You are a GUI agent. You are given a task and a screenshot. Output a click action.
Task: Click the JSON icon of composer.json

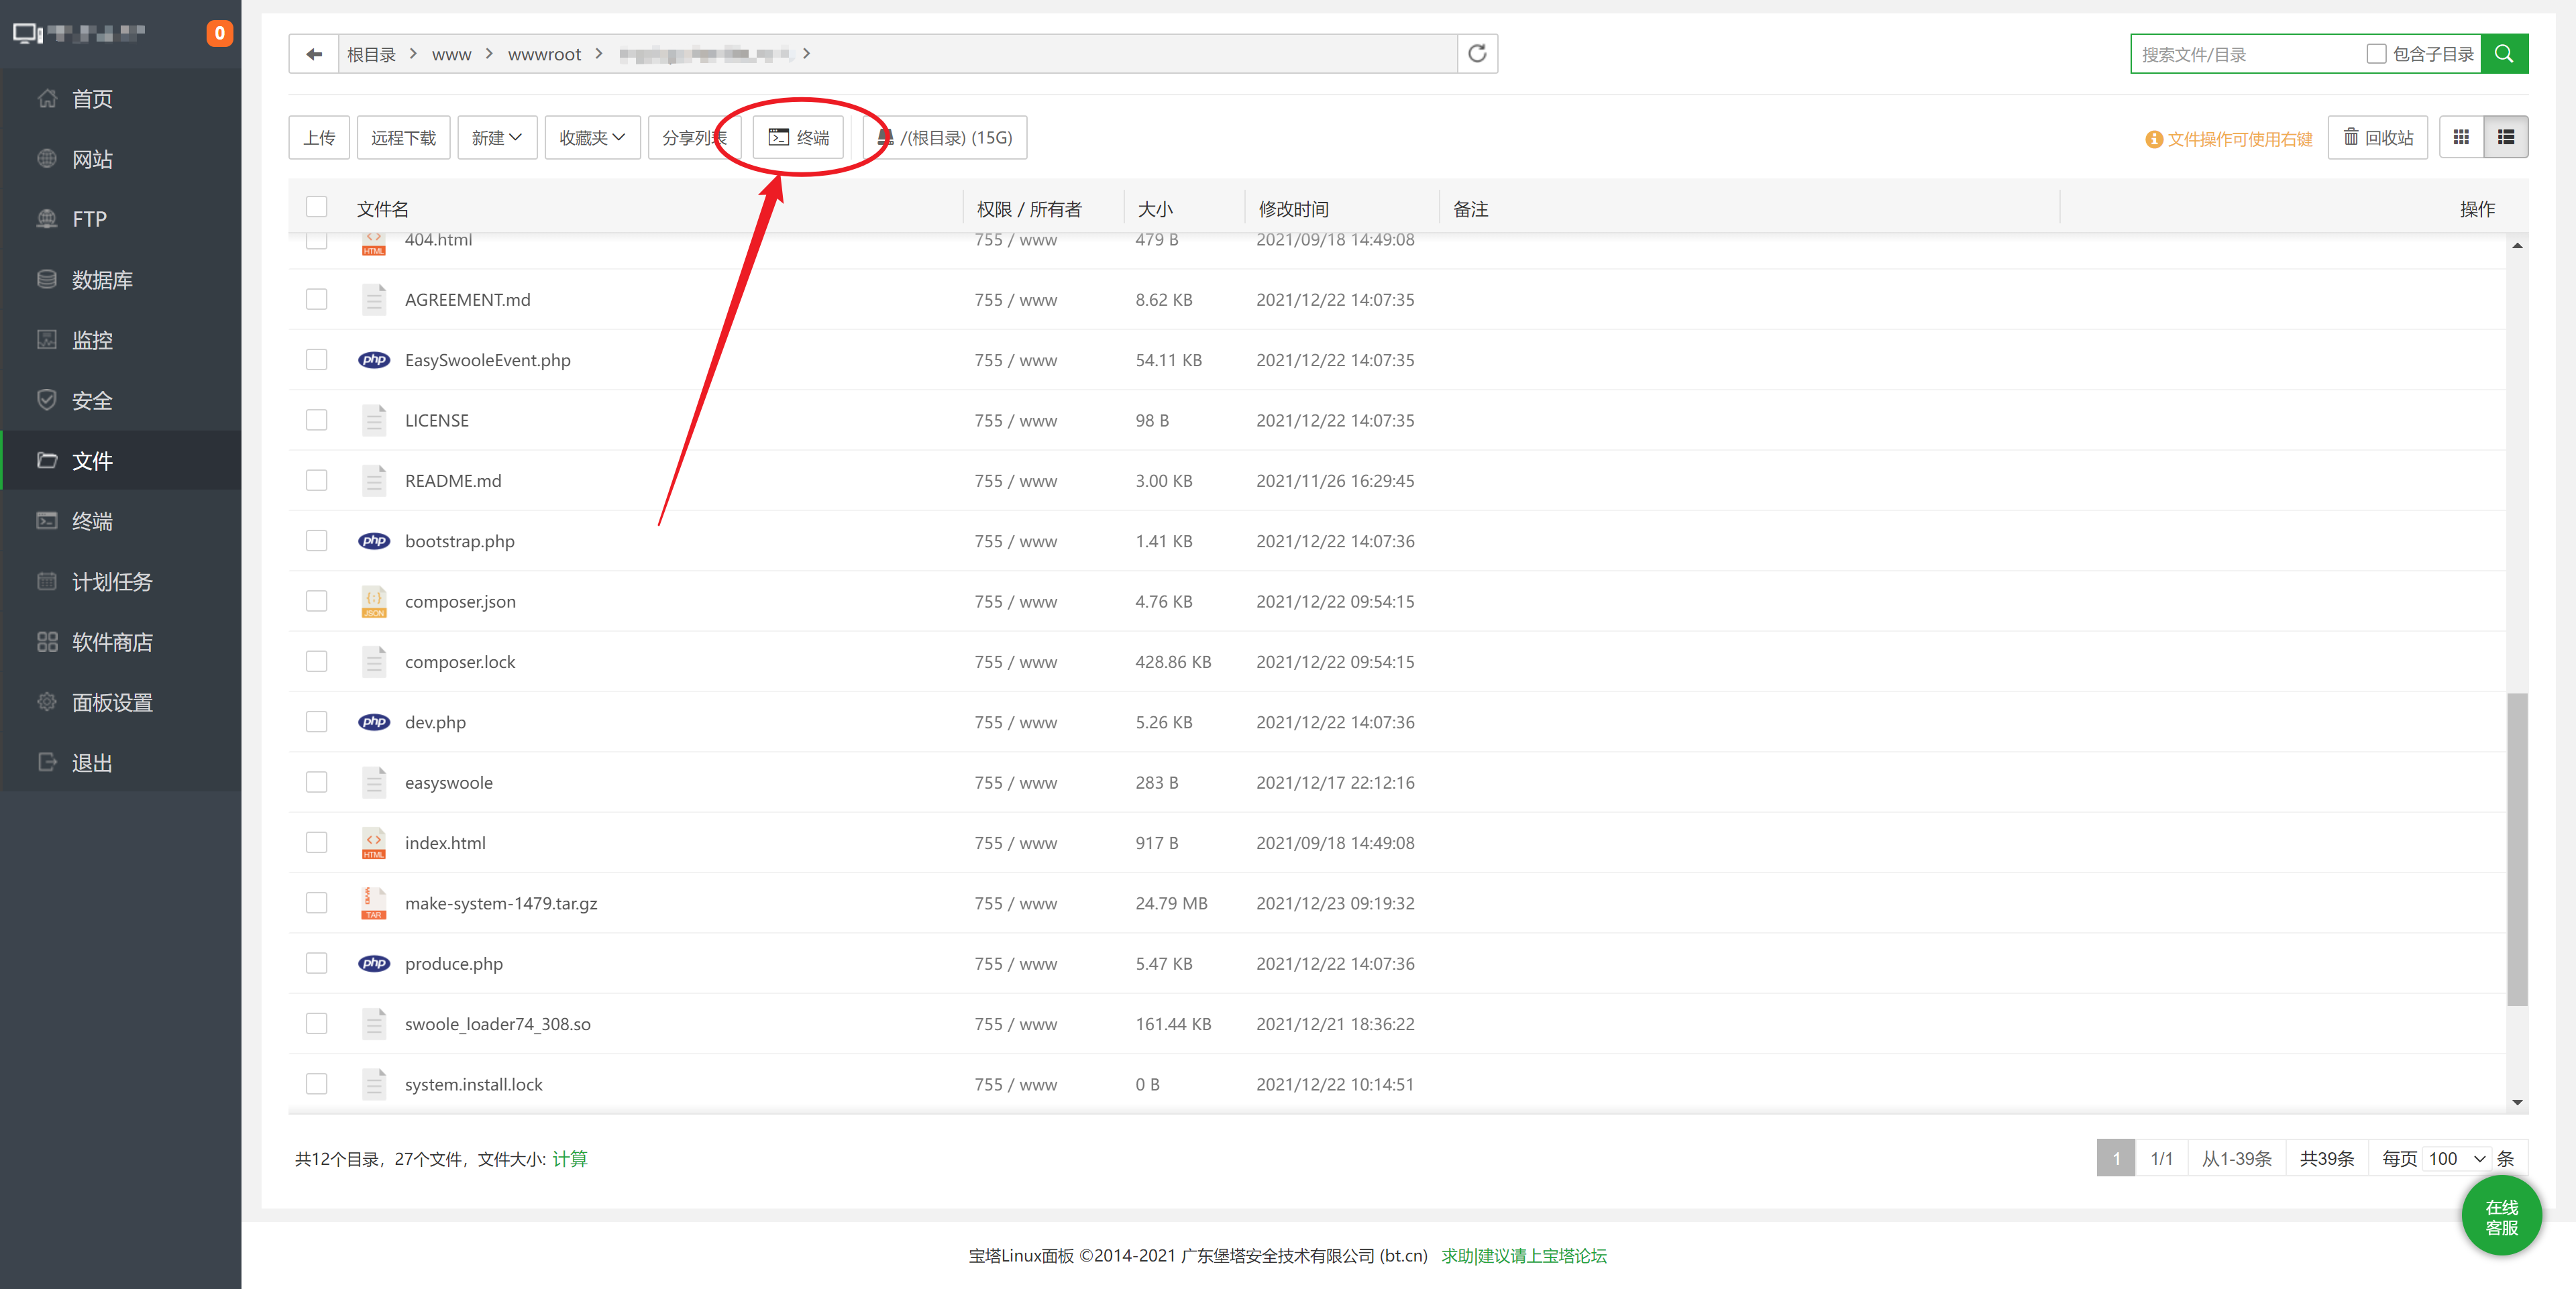(x=374, y=601)
